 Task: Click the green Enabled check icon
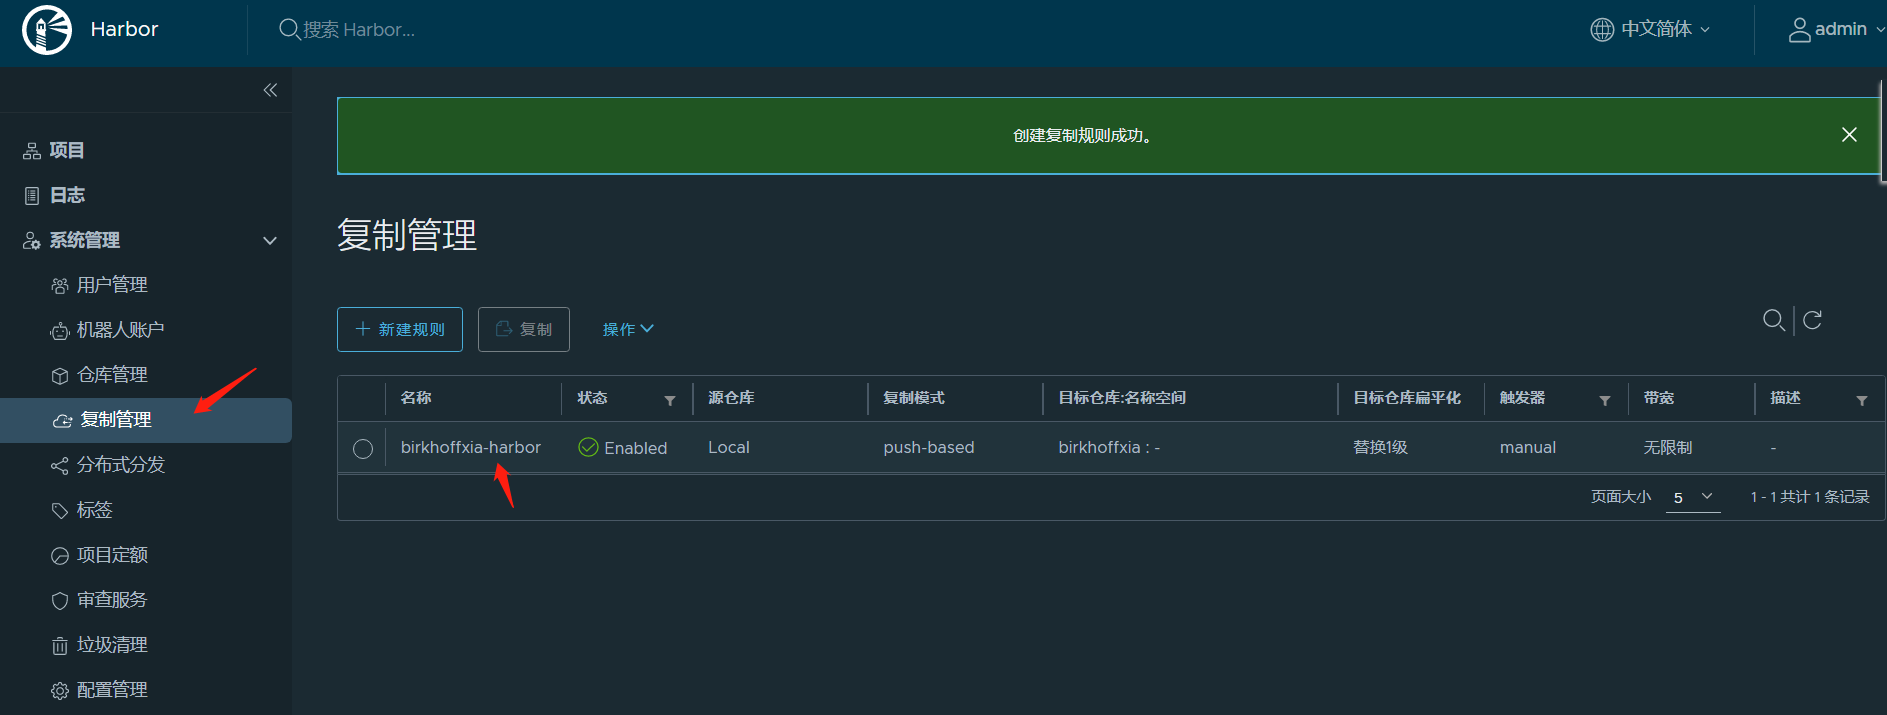[589, 447]
